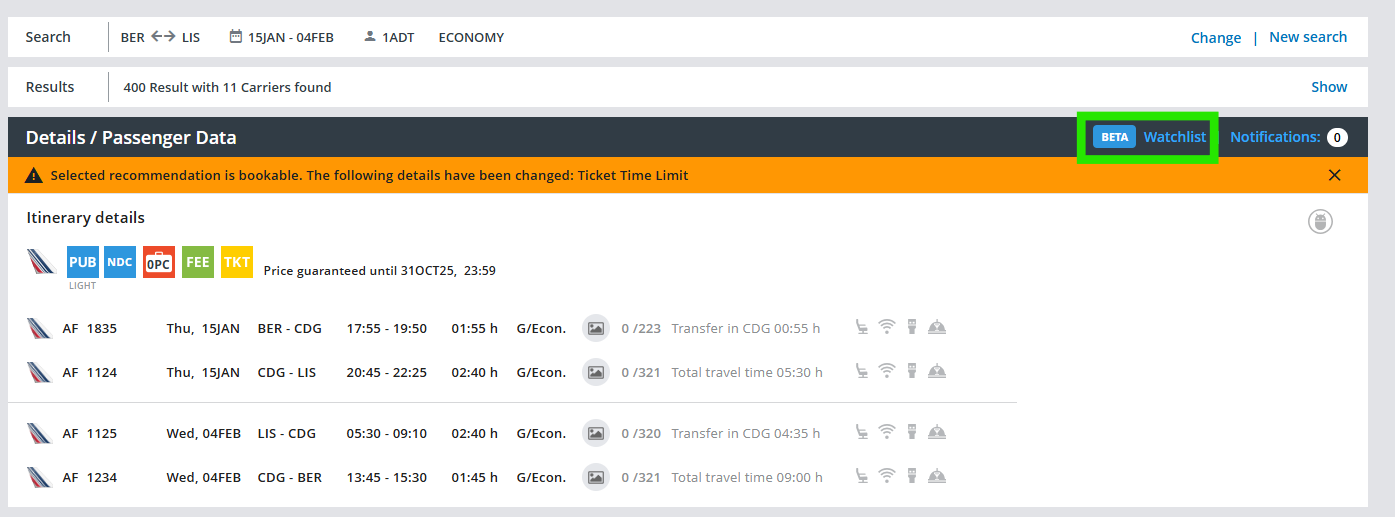Click the PUB fare type badge
This screenshot has width=1395, height=517.
click(83, 262)
